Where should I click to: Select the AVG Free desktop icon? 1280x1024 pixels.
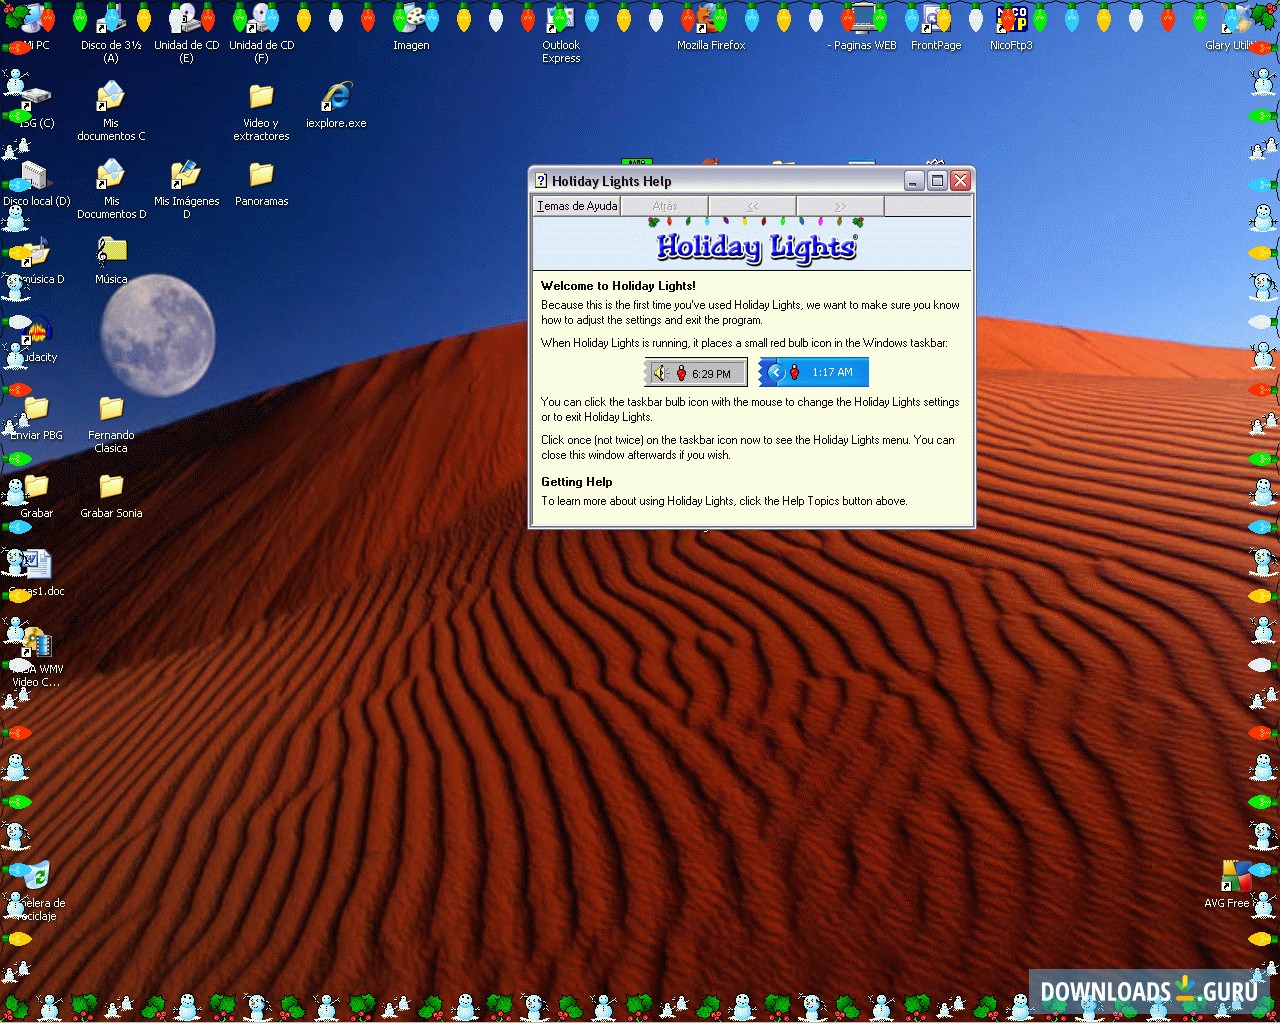(x=1236, y=877)
